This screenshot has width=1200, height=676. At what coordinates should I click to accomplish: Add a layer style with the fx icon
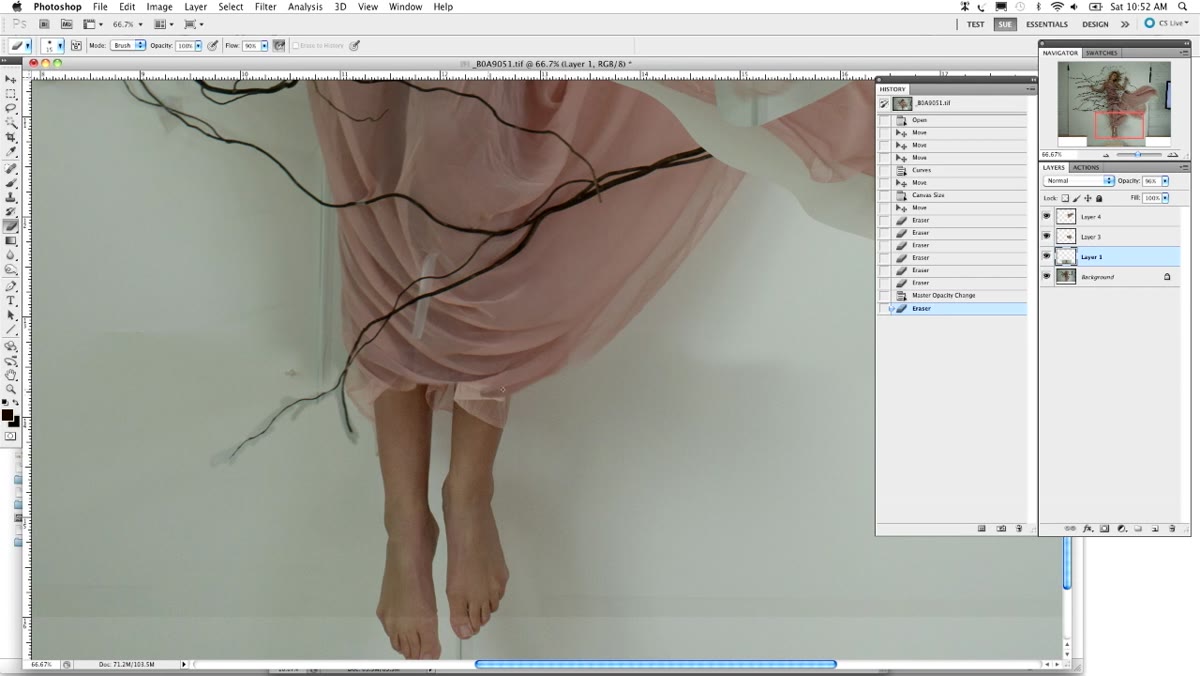click(1087, 528)
